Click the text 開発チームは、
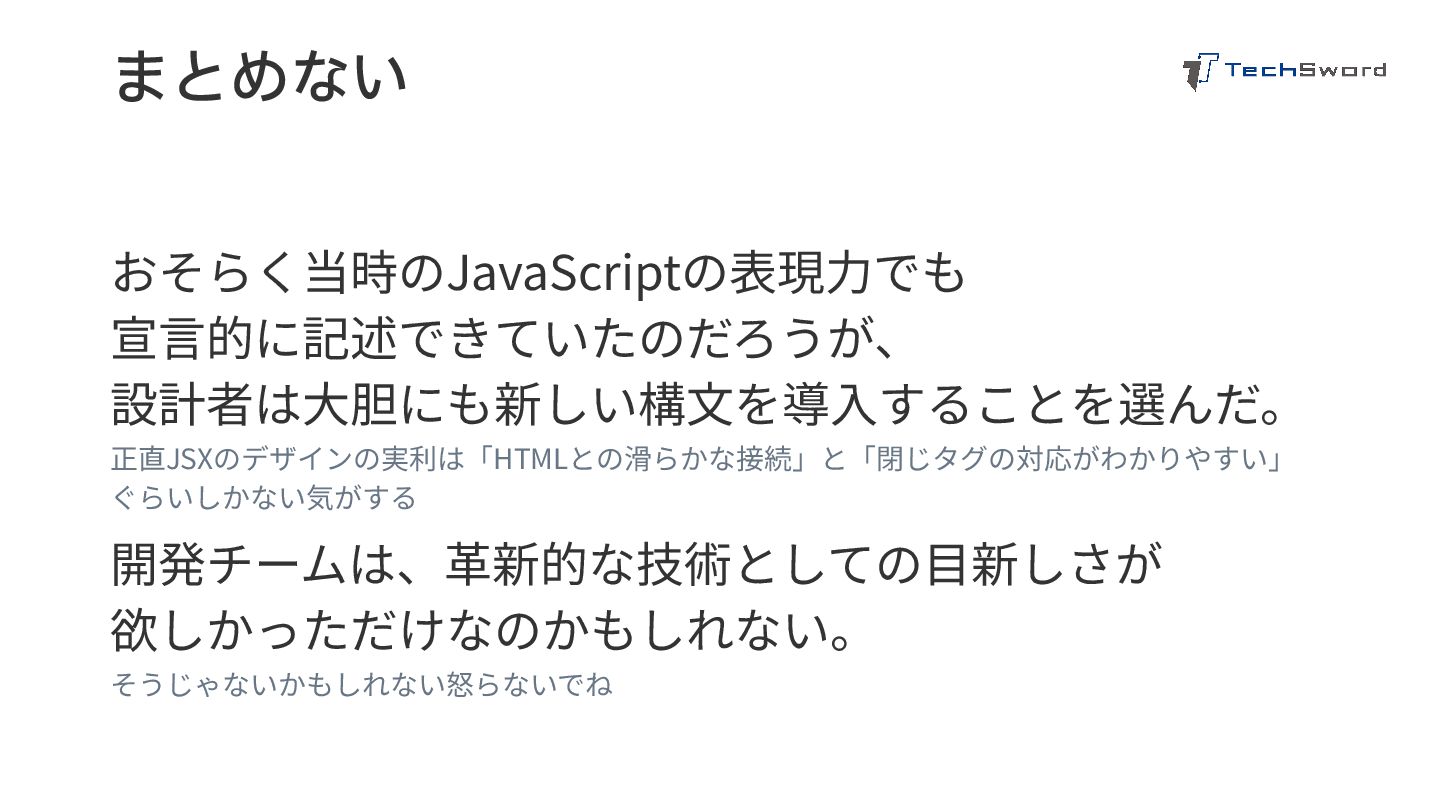The height and width of the screenshot is (810, 1440). tap(278, 566)
